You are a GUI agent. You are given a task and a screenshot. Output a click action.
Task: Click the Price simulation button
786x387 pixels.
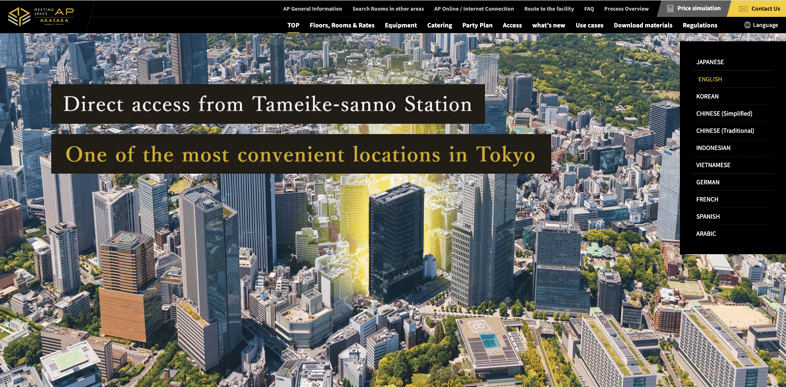tap(694, 9)
